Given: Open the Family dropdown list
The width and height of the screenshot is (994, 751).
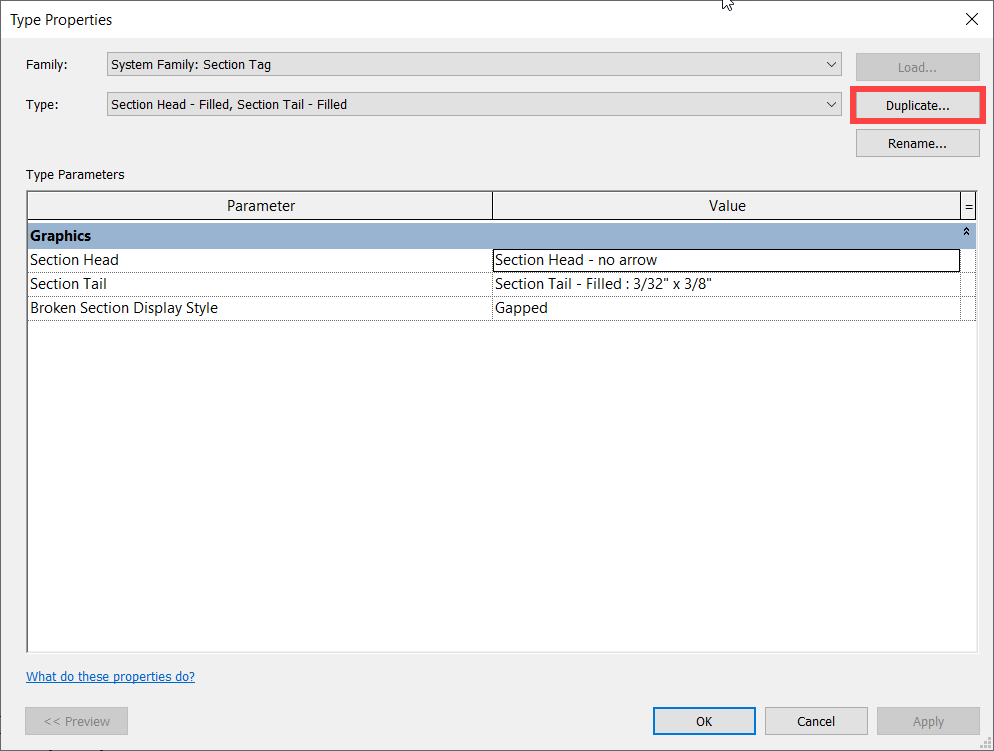Looking at the screenshot, I should (x=832, y=63).
